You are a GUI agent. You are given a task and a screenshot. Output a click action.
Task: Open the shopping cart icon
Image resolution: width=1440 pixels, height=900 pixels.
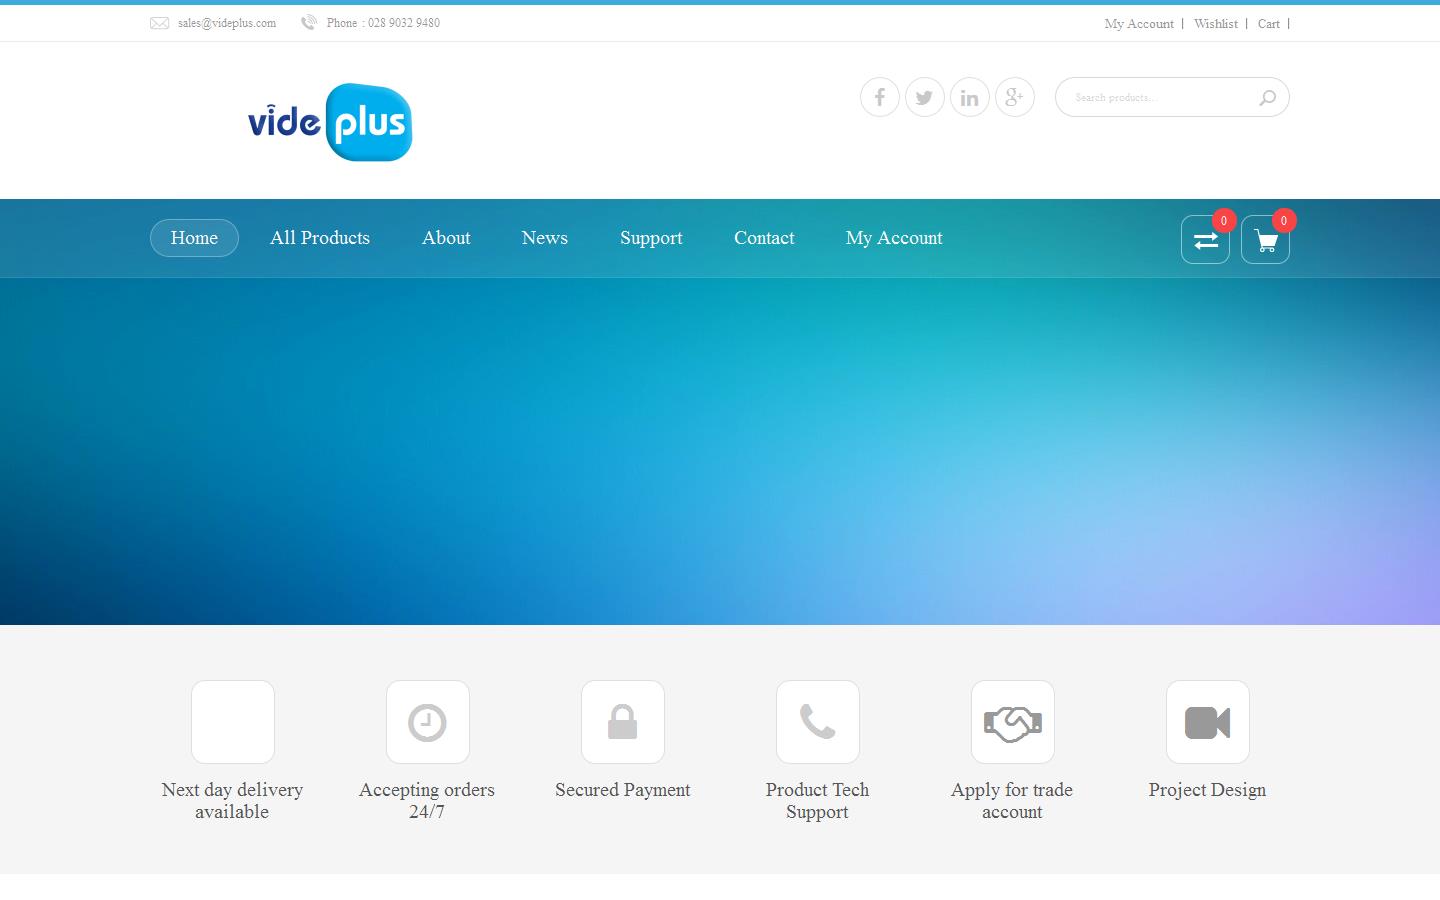pyautogui.click(x=1265, y=240)
